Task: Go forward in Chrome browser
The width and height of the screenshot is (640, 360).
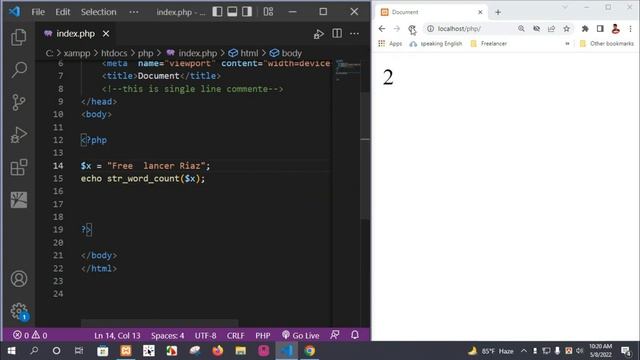Action: pyautogui.click(x=397, y=29)
